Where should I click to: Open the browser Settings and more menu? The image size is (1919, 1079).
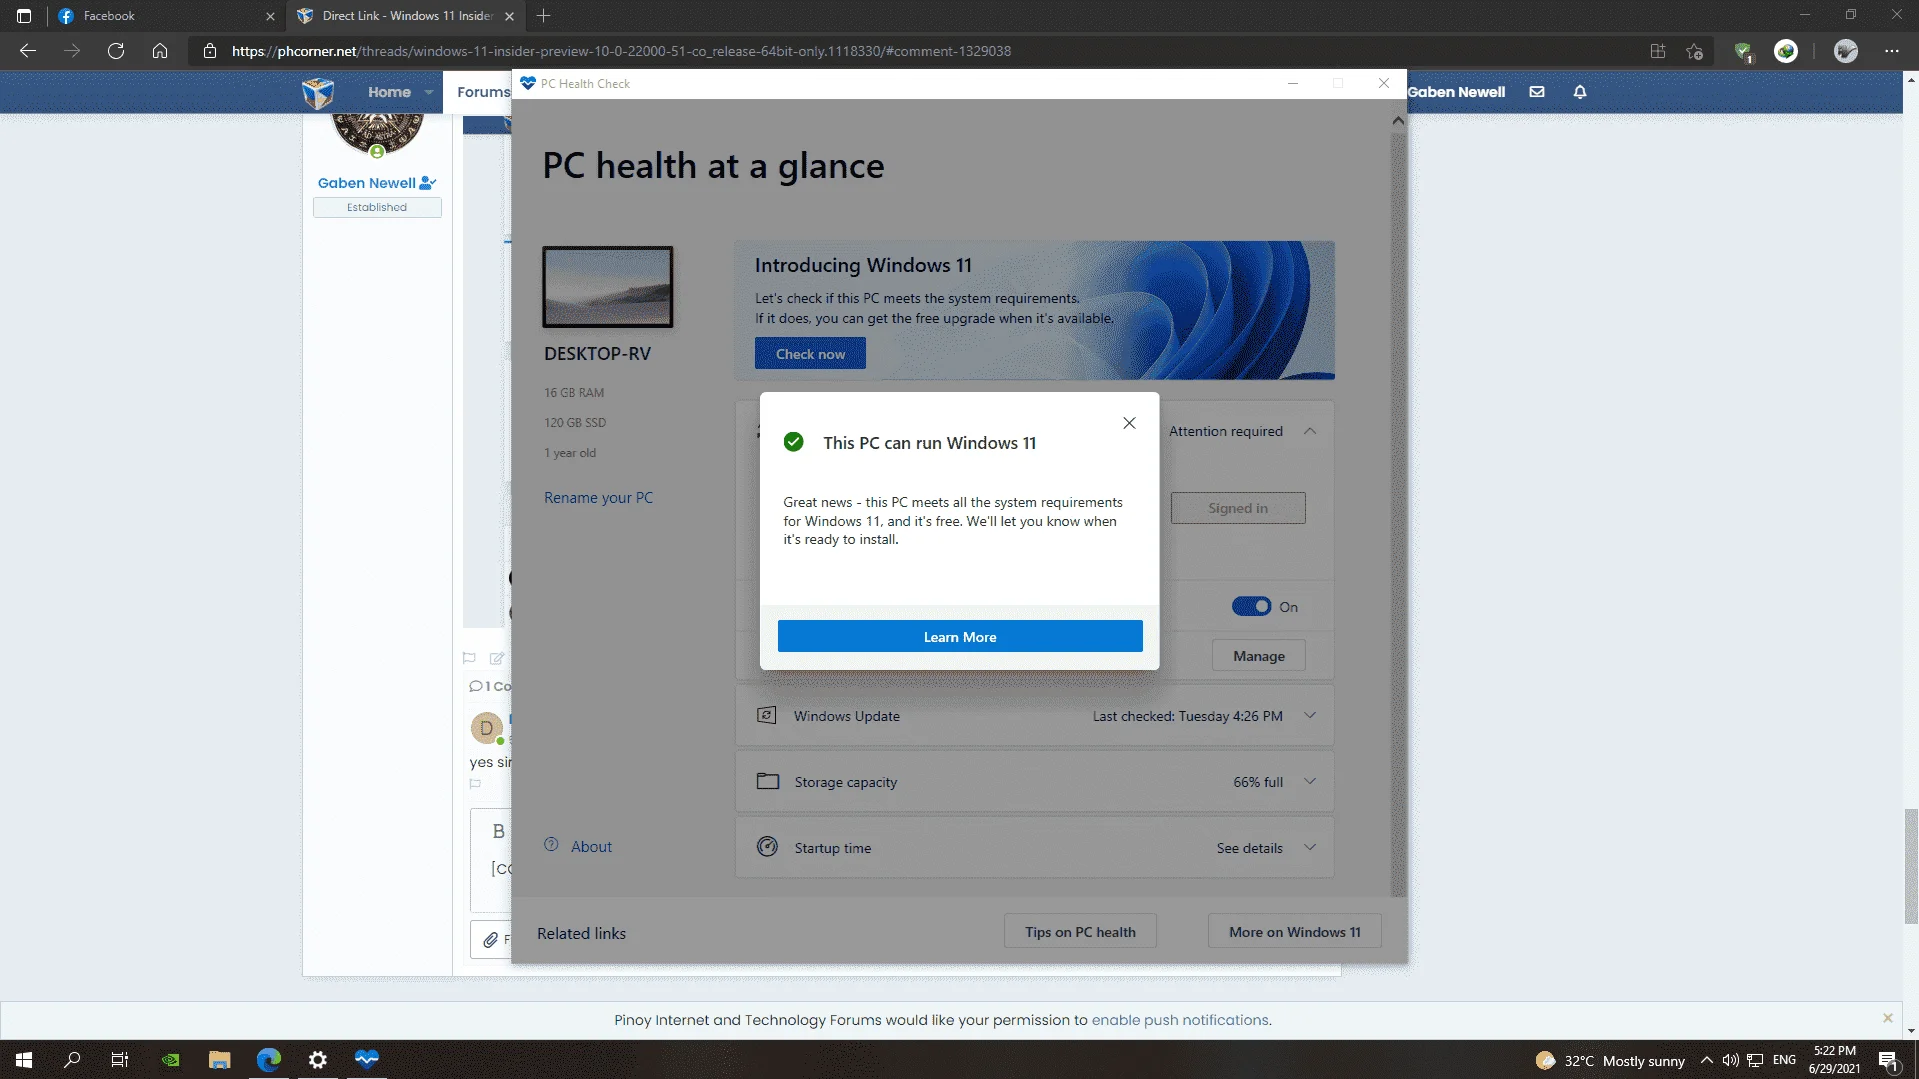click(x=1892, y=51)
